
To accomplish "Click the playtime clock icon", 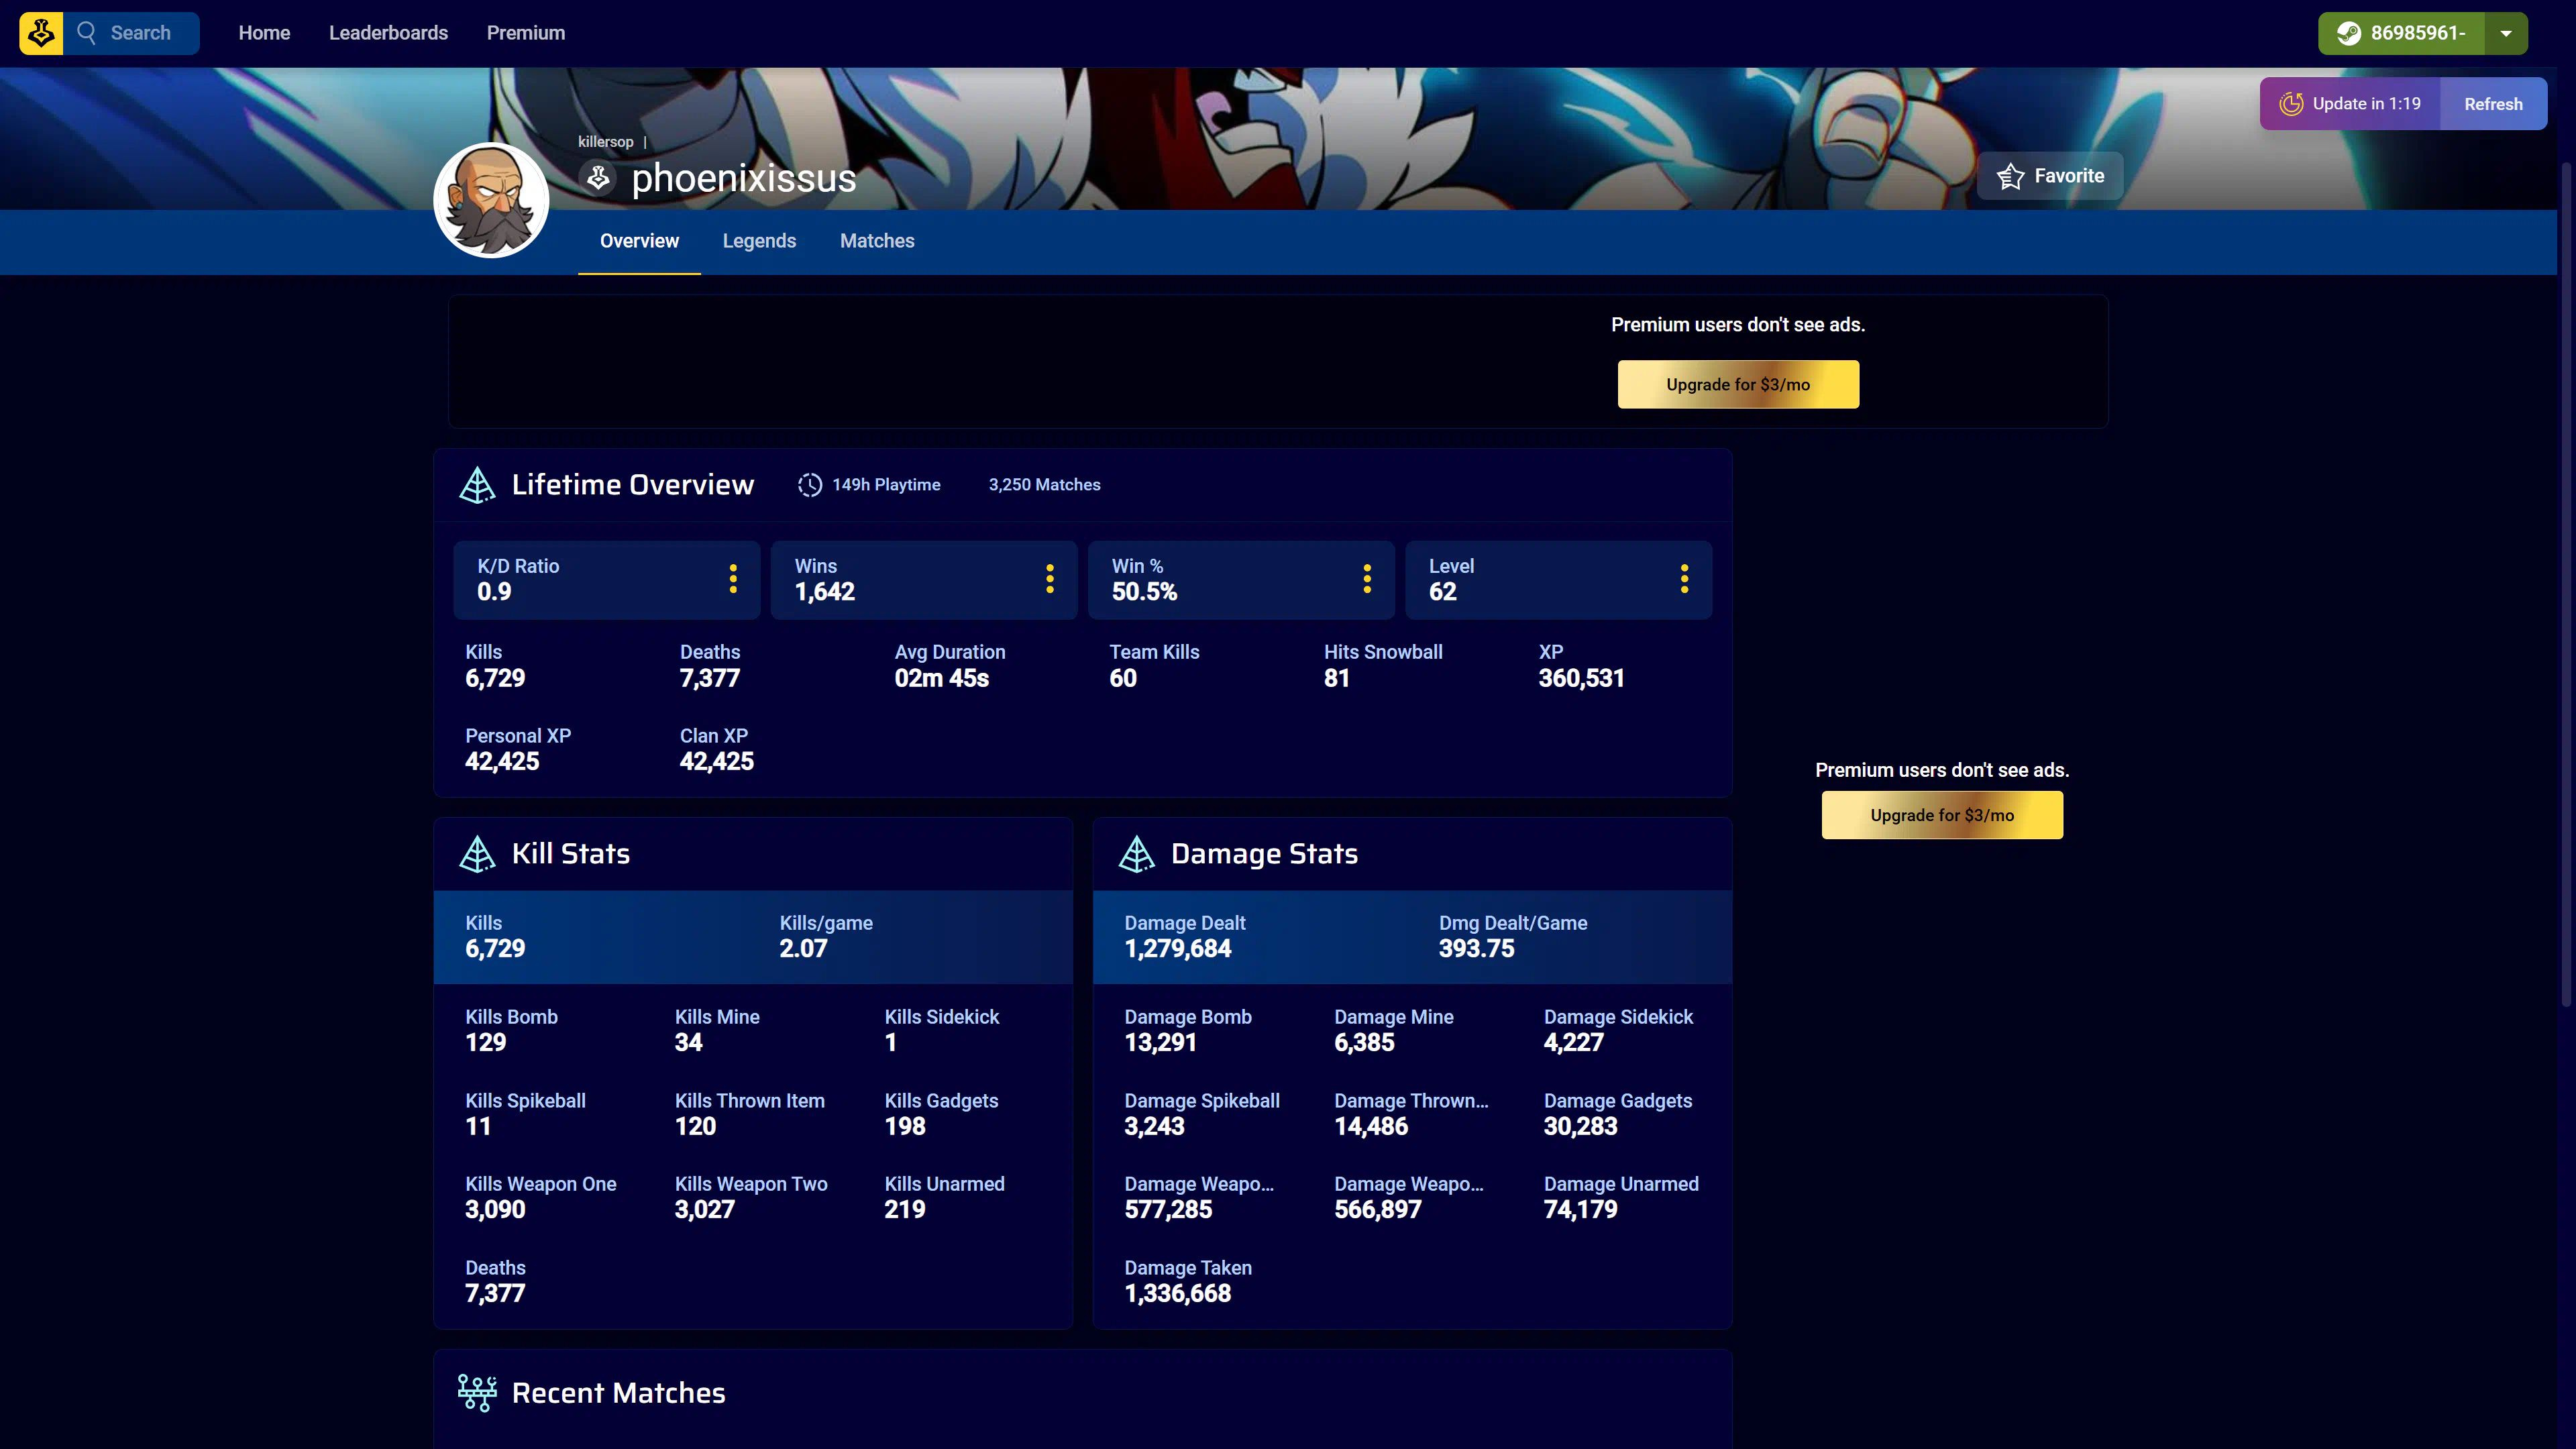I will click(x=810, y=485).
